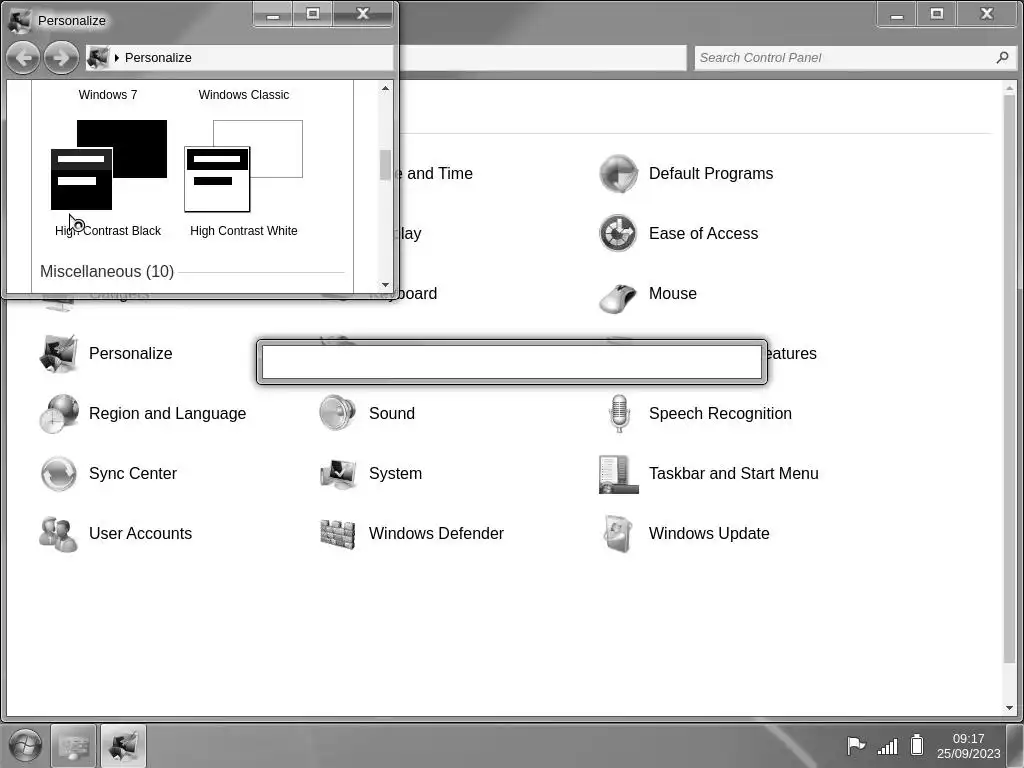Open the Default Programs icon
The image size is (1024, 768).
pos(618,173)
